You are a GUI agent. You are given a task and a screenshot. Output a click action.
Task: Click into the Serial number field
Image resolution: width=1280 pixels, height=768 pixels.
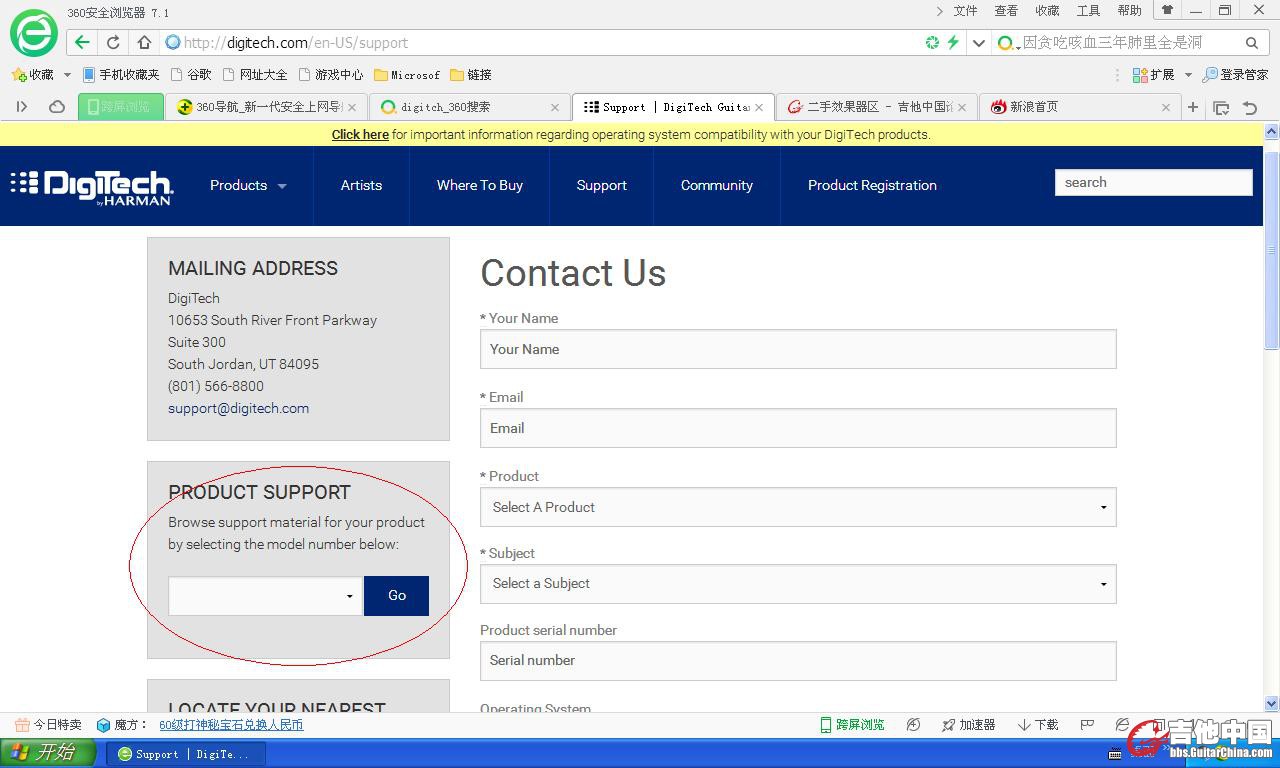(x=798, y=660)
